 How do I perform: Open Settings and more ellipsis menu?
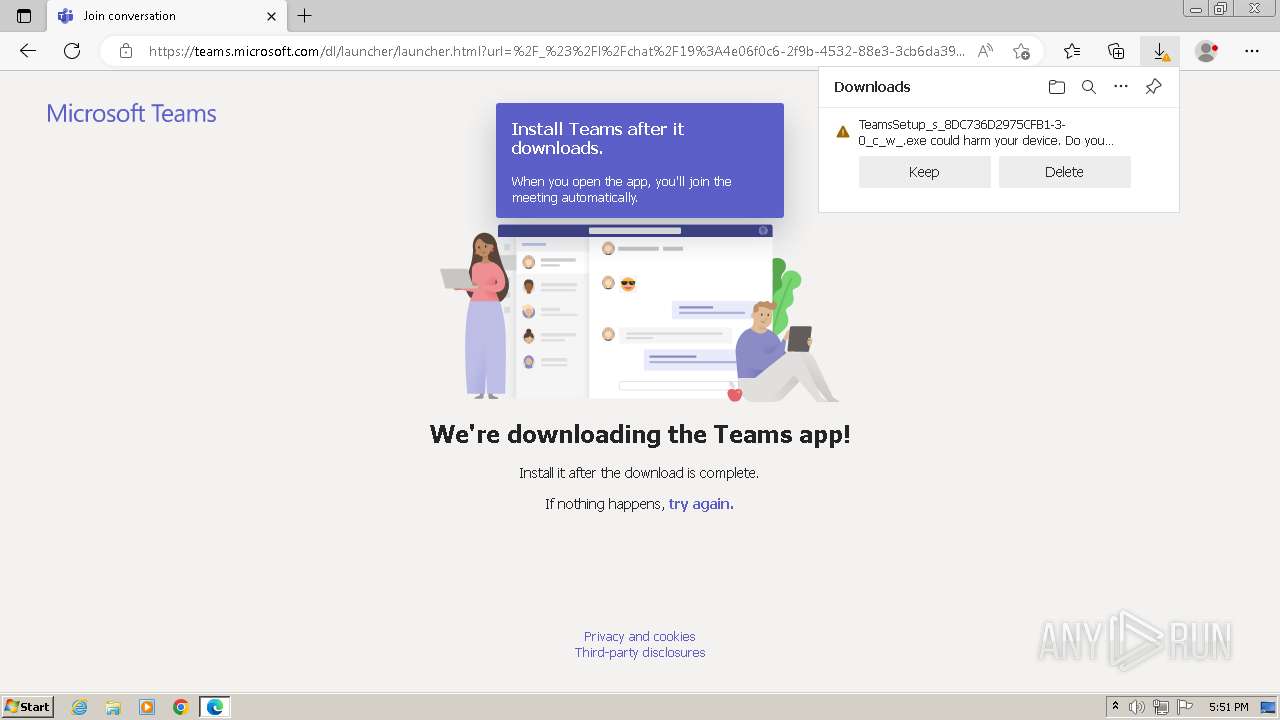click(x=1252, y=51)
